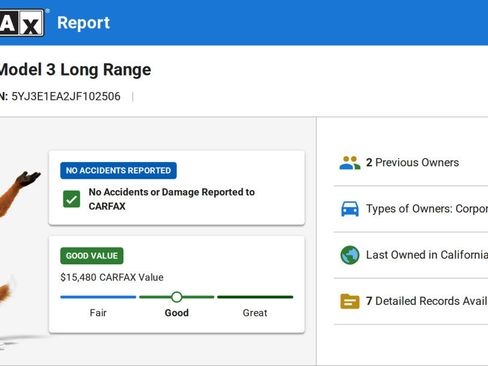Click the VIN number 5YJ3E1EA2JF102506
488x366 pixels.
click(66, 96)
